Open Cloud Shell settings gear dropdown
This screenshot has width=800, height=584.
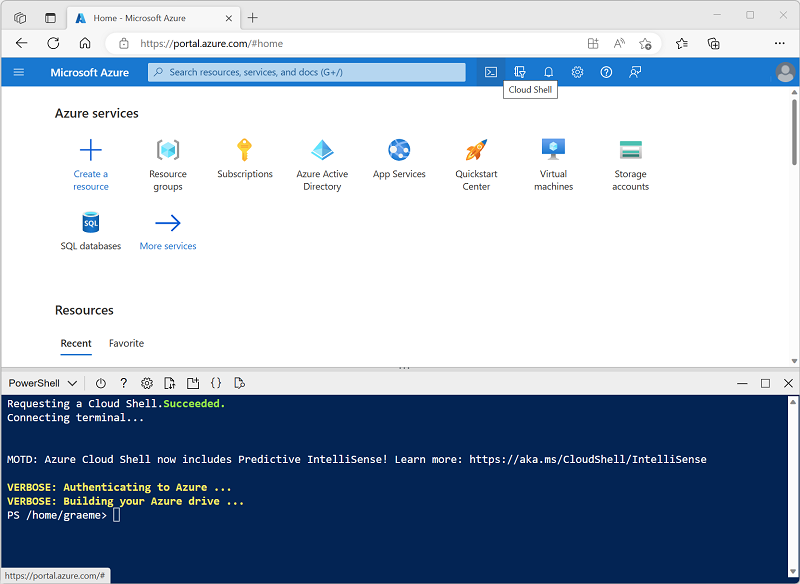[x=147, y=383]
